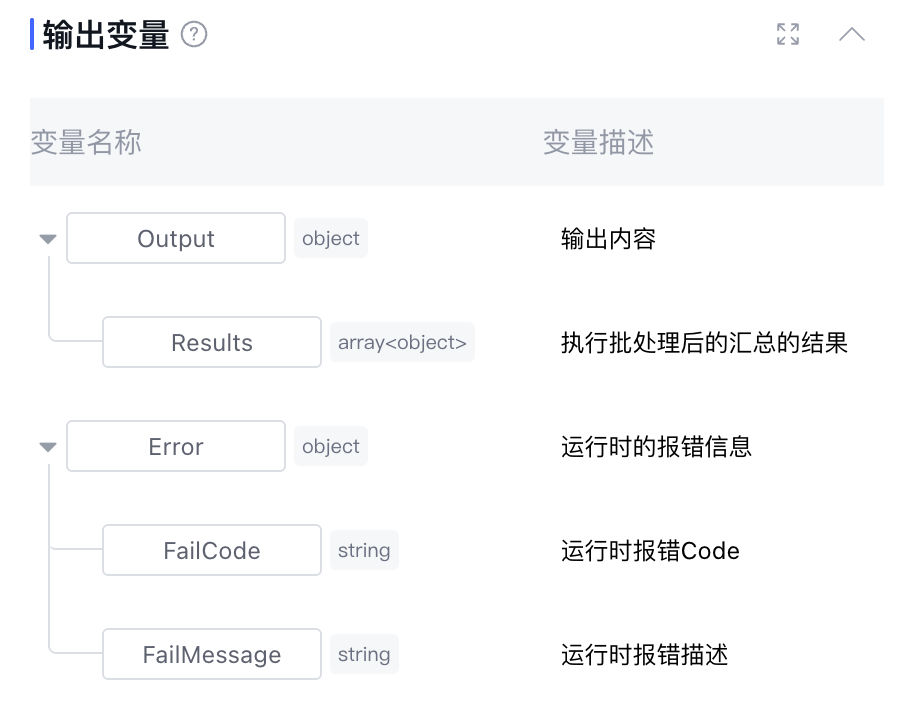Collapse the output variables section

coord(852,35)
